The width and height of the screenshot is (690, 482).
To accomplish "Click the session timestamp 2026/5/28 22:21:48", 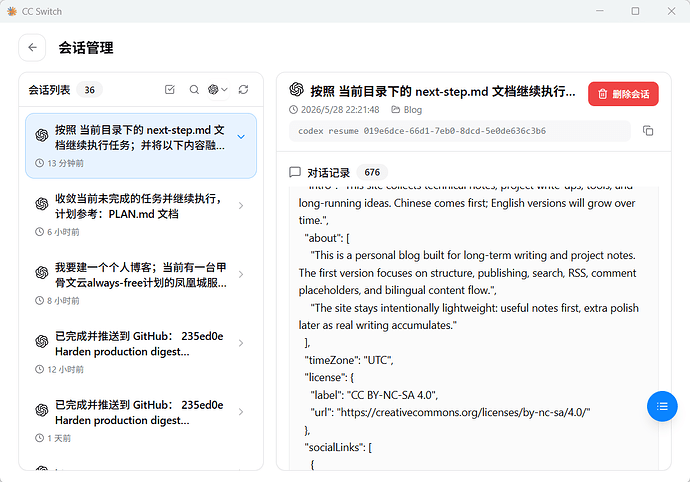I will [334, 110].
